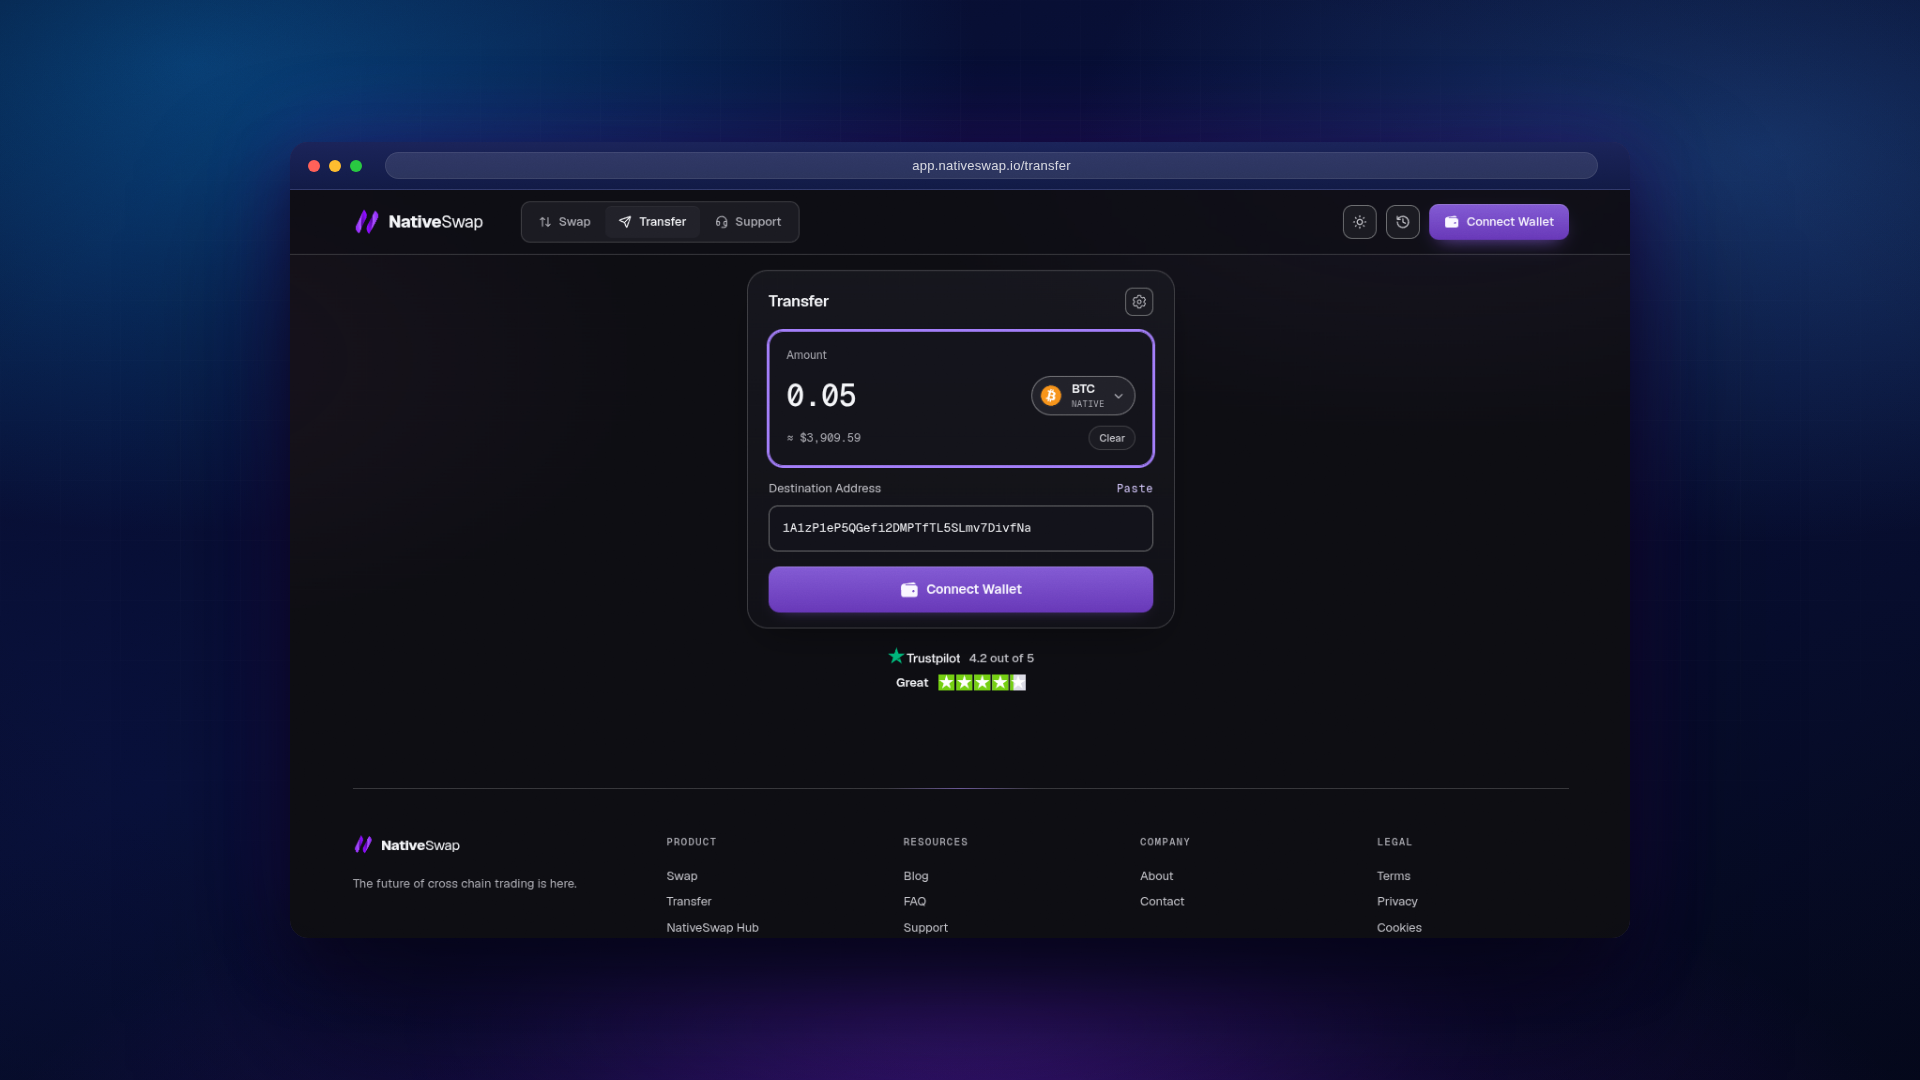Click the approximate value $3,909.59 text
The height and width of the screenshot is (1080, 1920).
coord(823,438)
